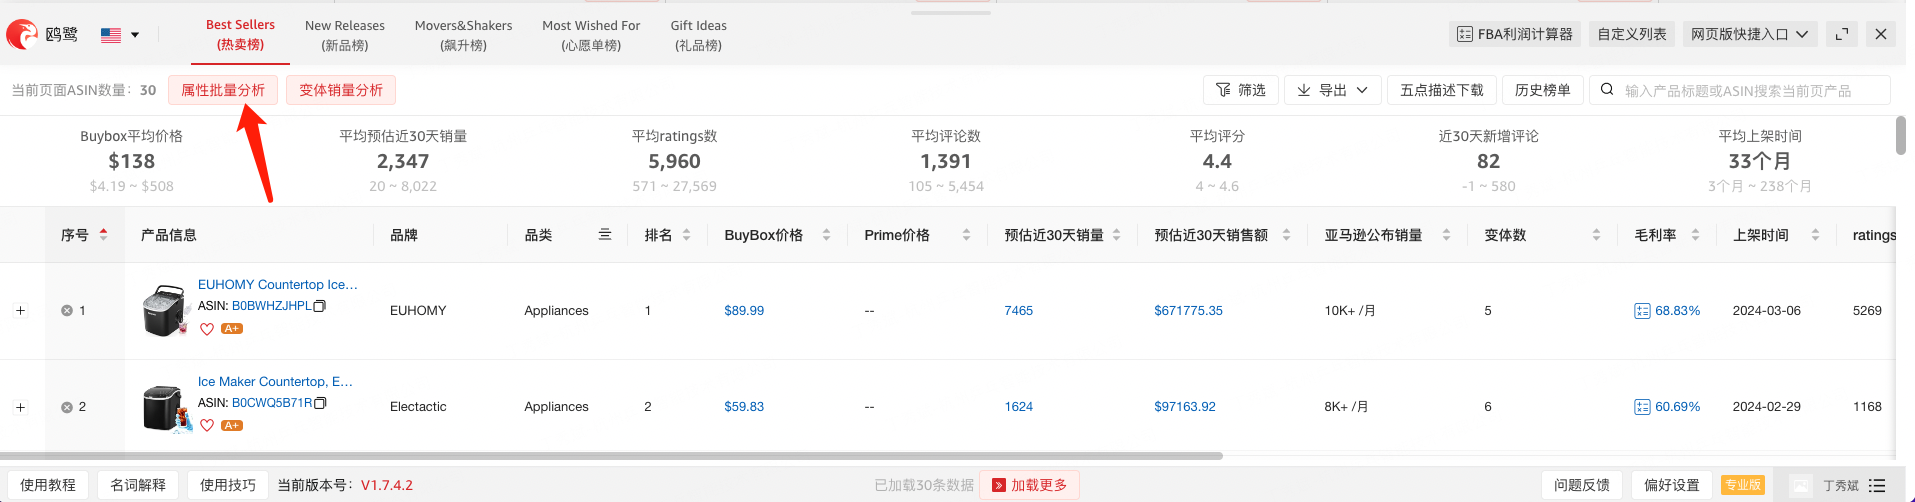This screenshot has width=1915, height=502.
Task: Open the 名词解释 glossary
Action: (138, 485)
